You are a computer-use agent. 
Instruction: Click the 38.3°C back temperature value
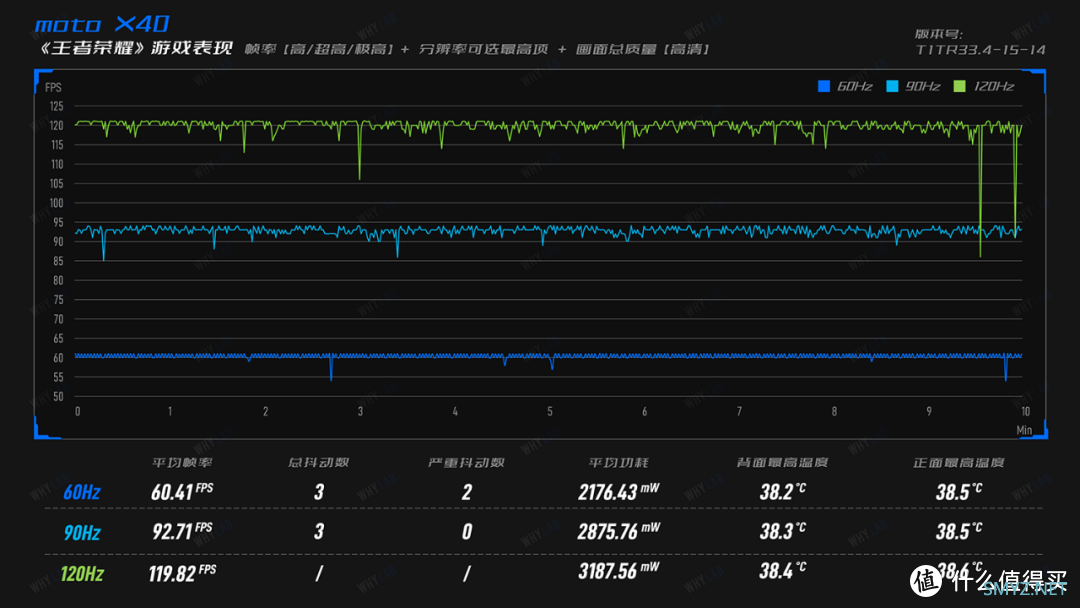pyautogui.click(x=782, y=531)
